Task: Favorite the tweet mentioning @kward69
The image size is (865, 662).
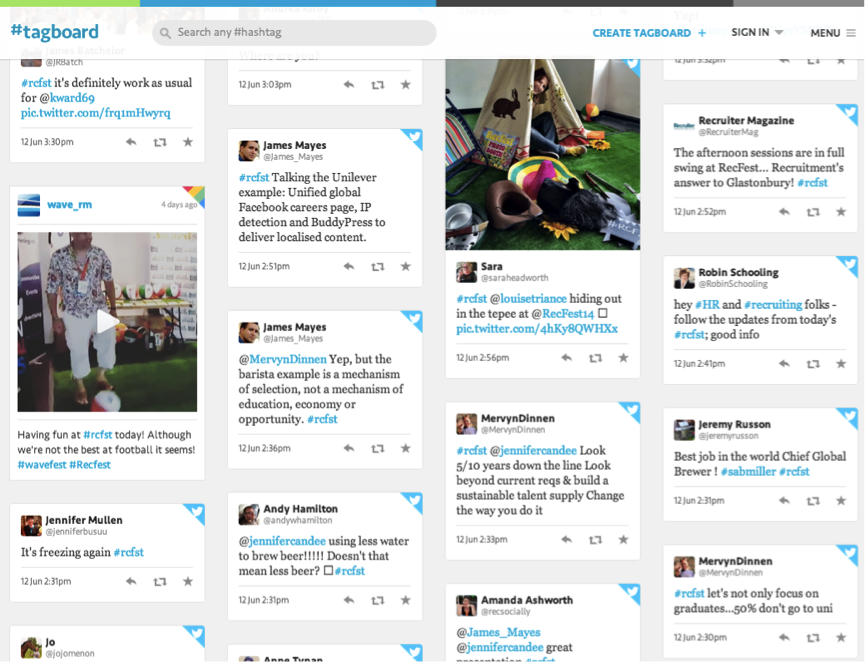Action: [x=188, y=142]
